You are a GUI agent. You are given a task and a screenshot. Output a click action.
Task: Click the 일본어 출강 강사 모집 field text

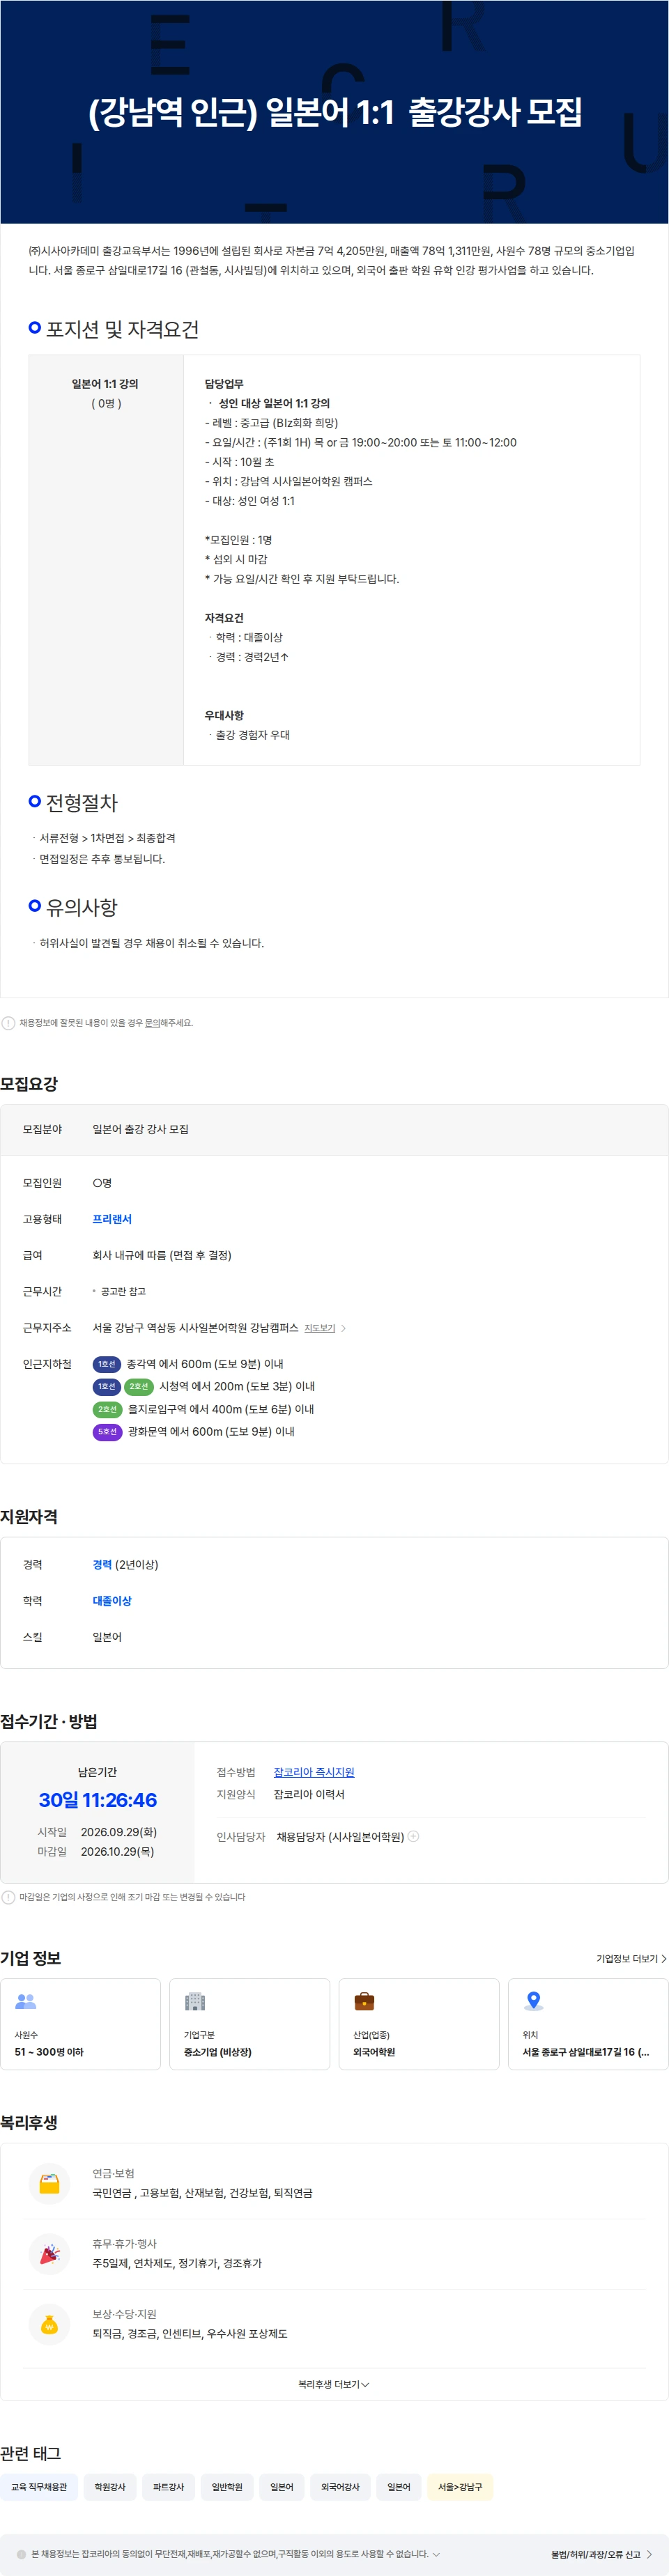coord(141,1129)
